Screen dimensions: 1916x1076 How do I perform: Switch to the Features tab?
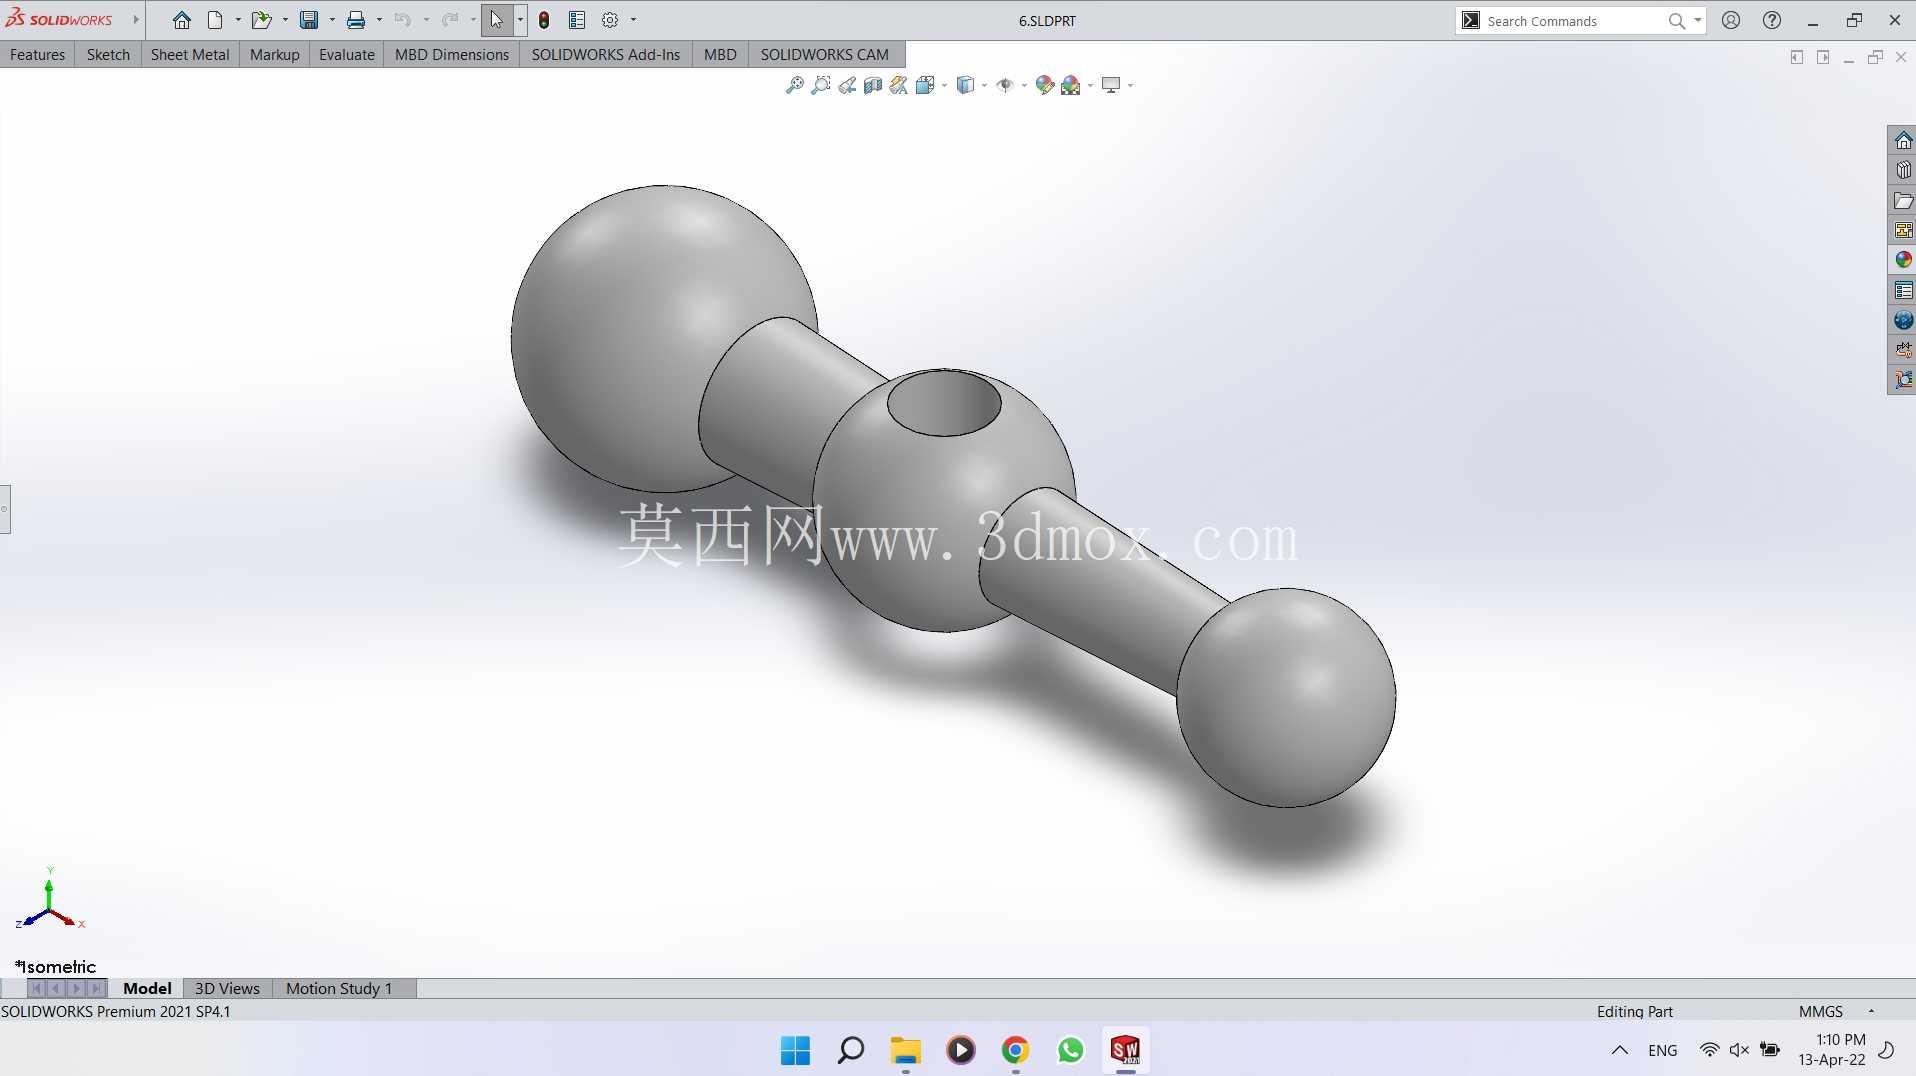(37, 54)
